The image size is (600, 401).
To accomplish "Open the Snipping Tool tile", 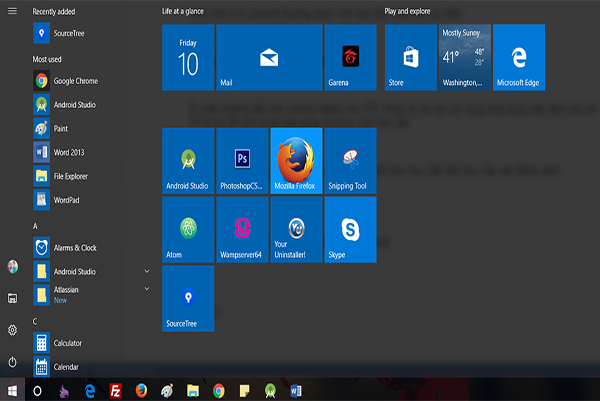I will click(x=350, y=161).
